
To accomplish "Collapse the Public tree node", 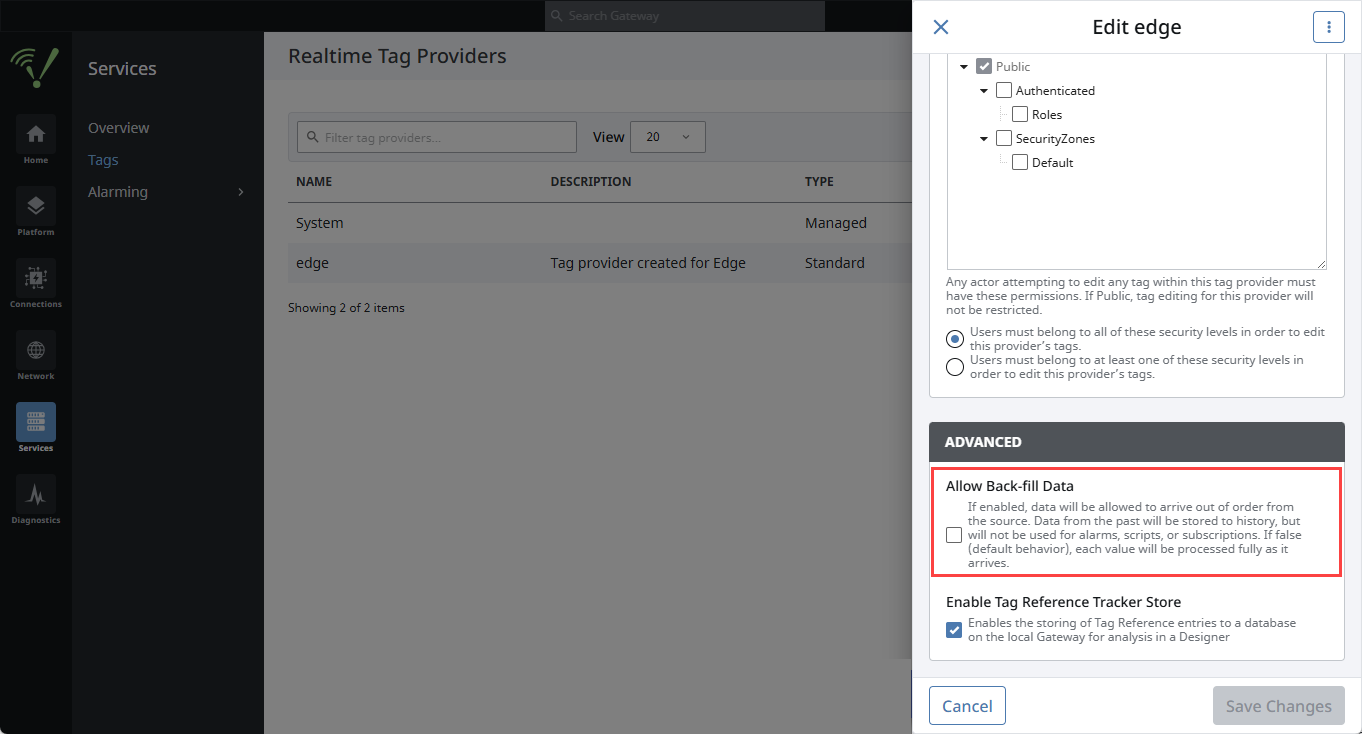I will tap(964, 67).
